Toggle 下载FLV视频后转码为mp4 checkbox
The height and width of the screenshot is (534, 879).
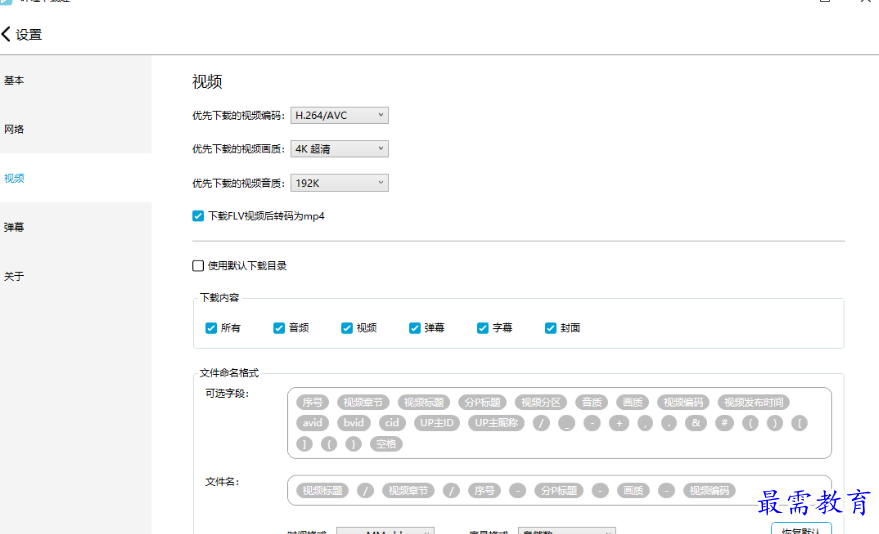coord(198,216)
